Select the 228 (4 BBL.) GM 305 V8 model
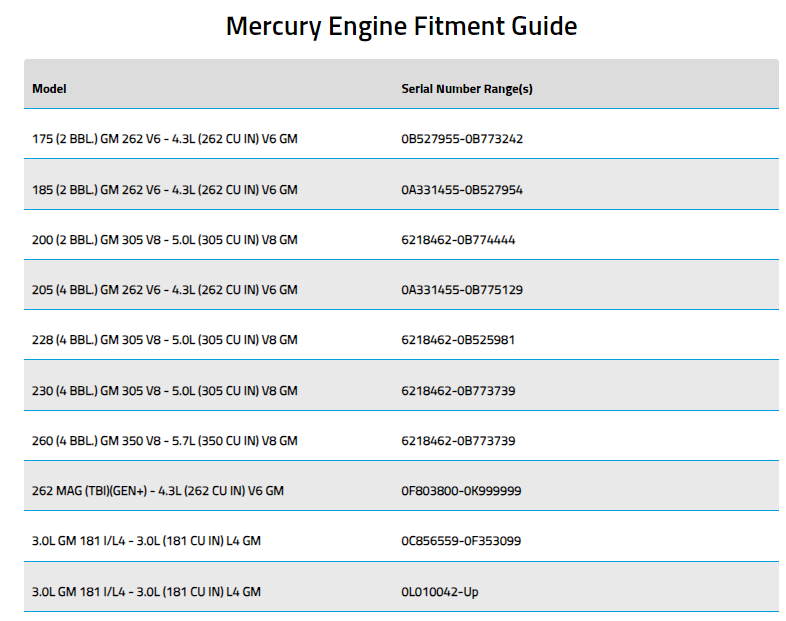 click(164, 340)
